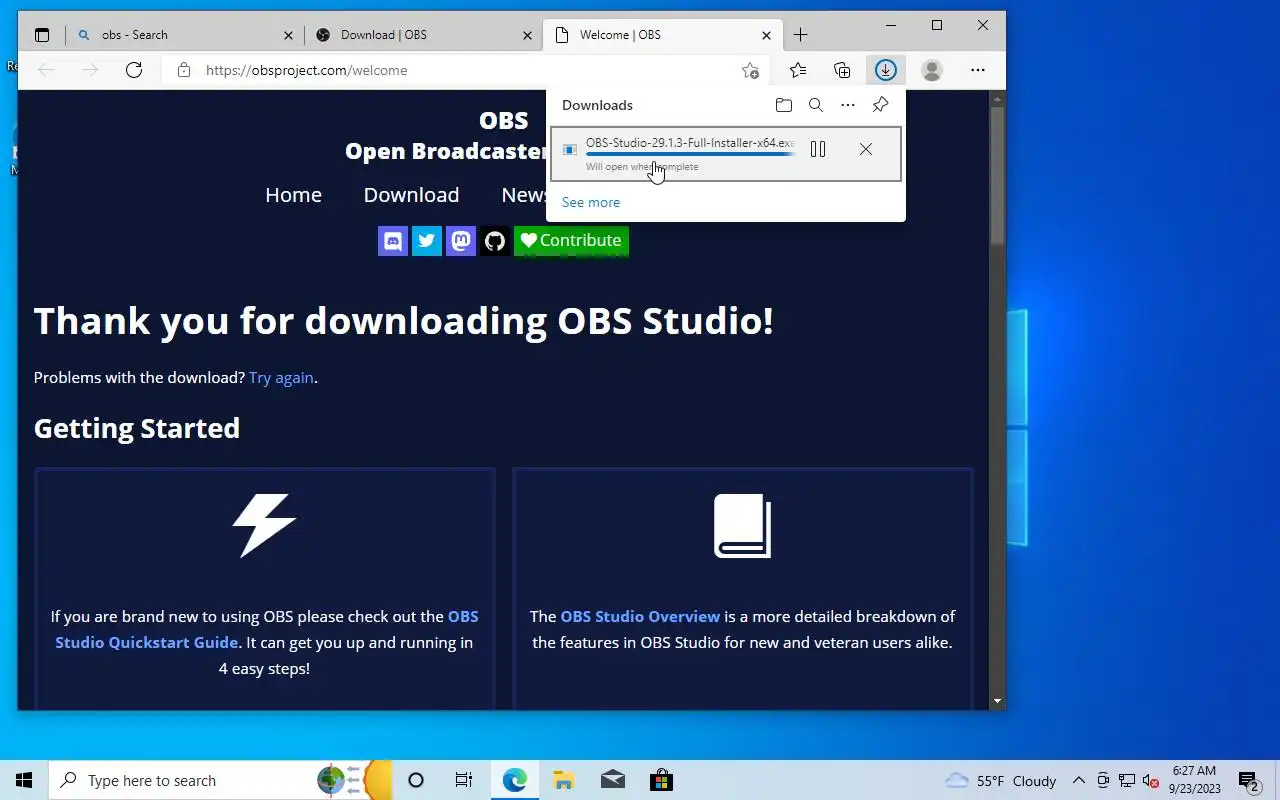Open Edge from the taskbar
Screen dimensions: 1280x800
click(x=514, y=780)
